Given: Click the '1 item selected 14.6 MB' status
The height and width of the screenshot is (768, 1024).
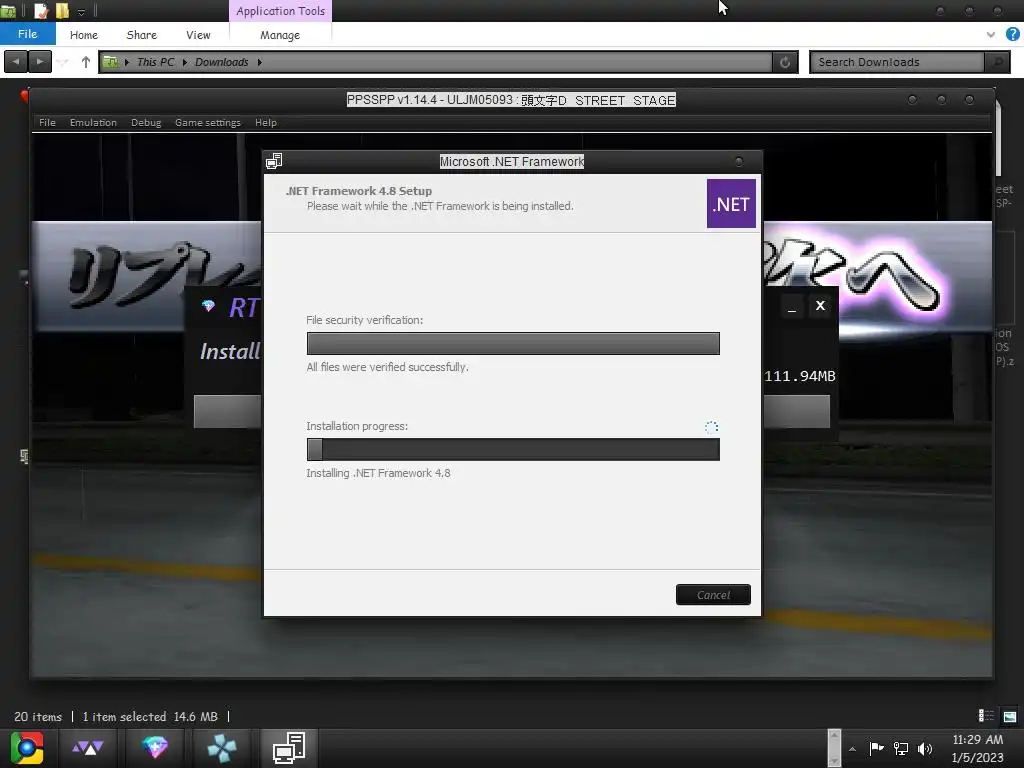Looking at the screenshot, I should (x=150, y=716).
